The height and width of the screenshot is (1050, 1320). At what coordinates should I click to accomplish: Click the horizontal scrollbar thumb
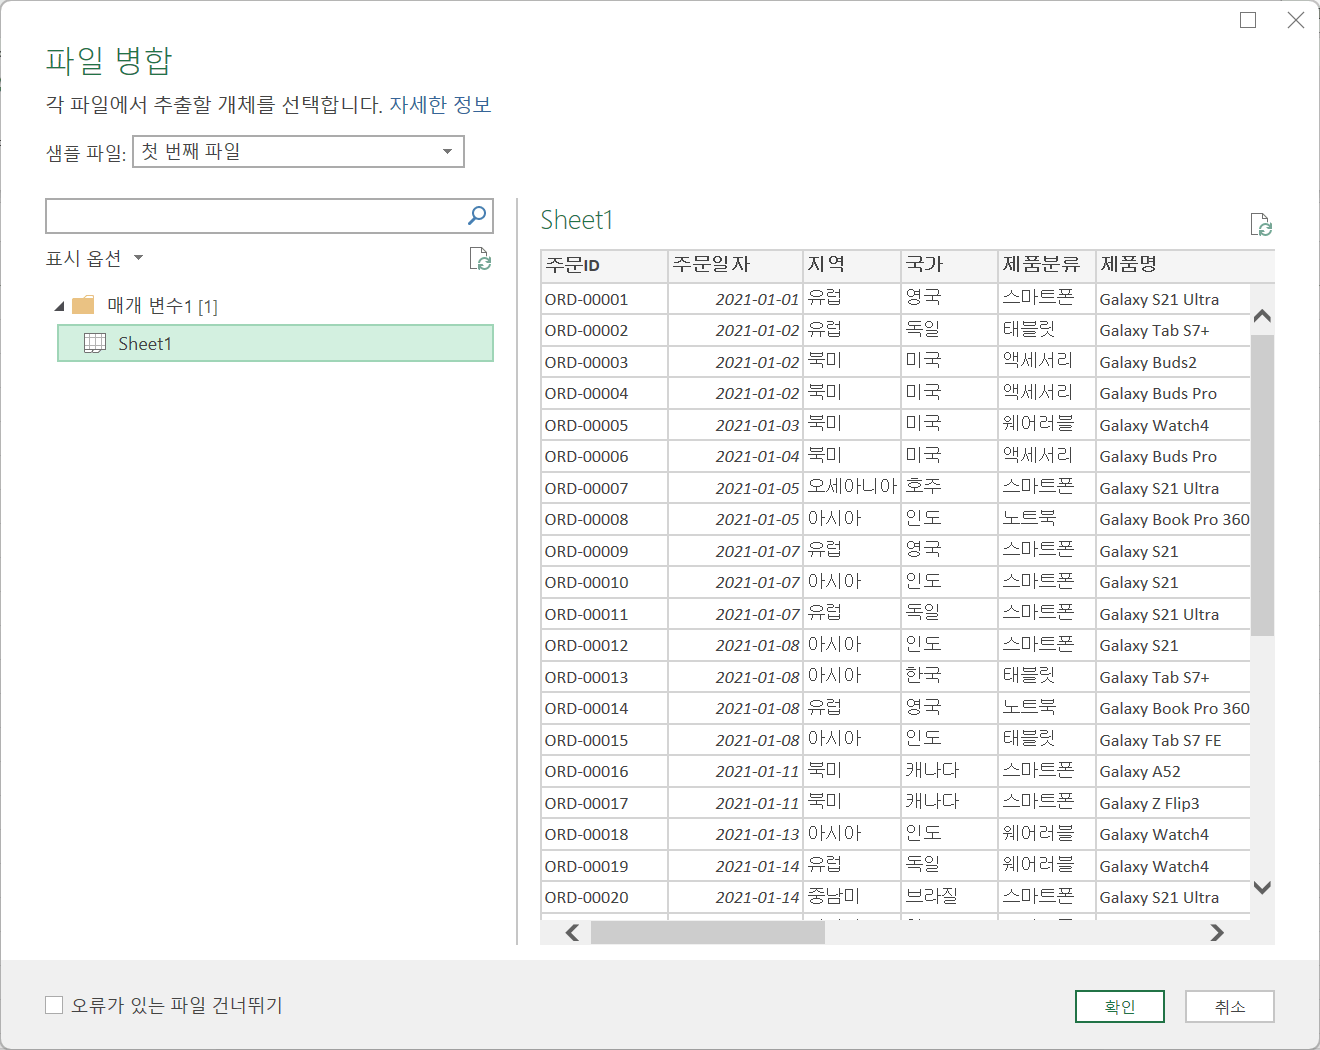[x=708, y=933]
